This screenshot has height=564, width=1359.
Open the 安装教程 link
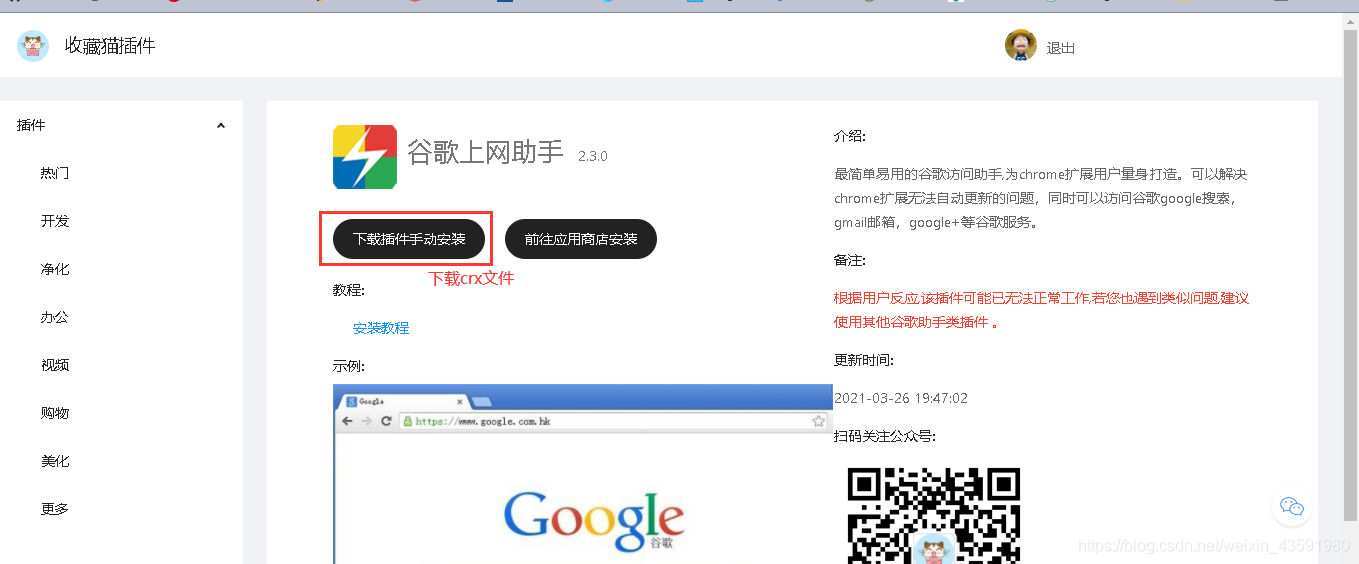381,328
